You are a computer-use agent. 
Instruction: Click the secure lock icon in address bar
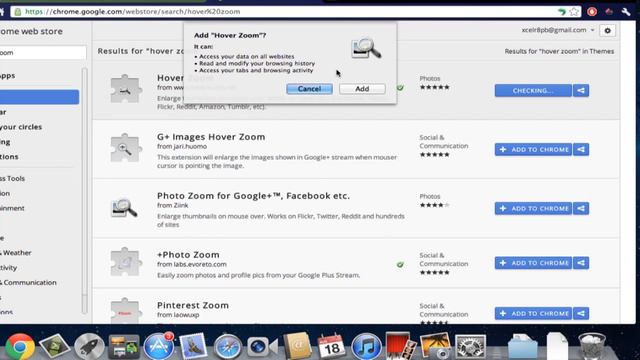coord(18,11)
